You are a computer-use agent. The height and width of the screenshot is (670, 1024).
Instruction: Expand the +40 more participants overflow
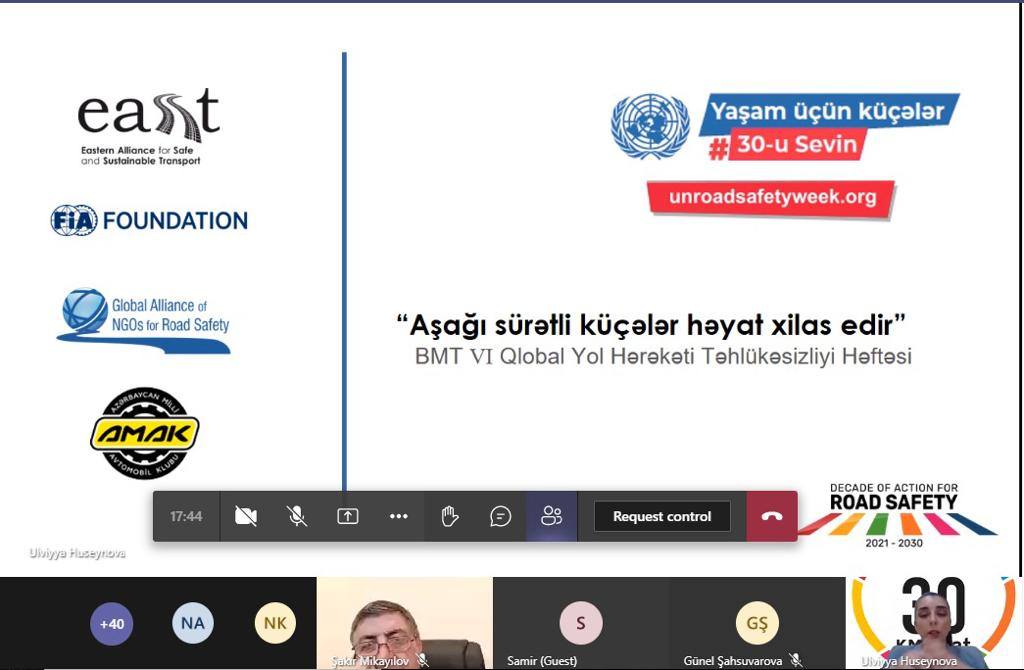pos(111,624)
